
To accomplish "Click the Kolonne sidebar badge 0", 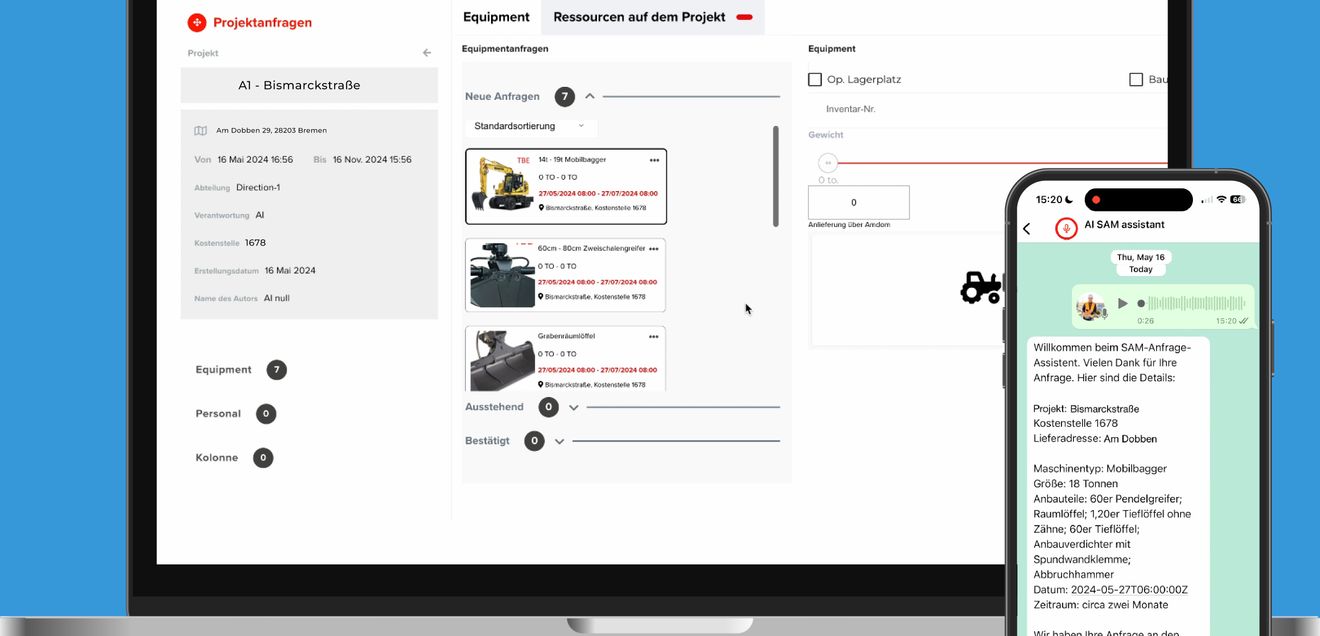I will click(x=263, y=458).
